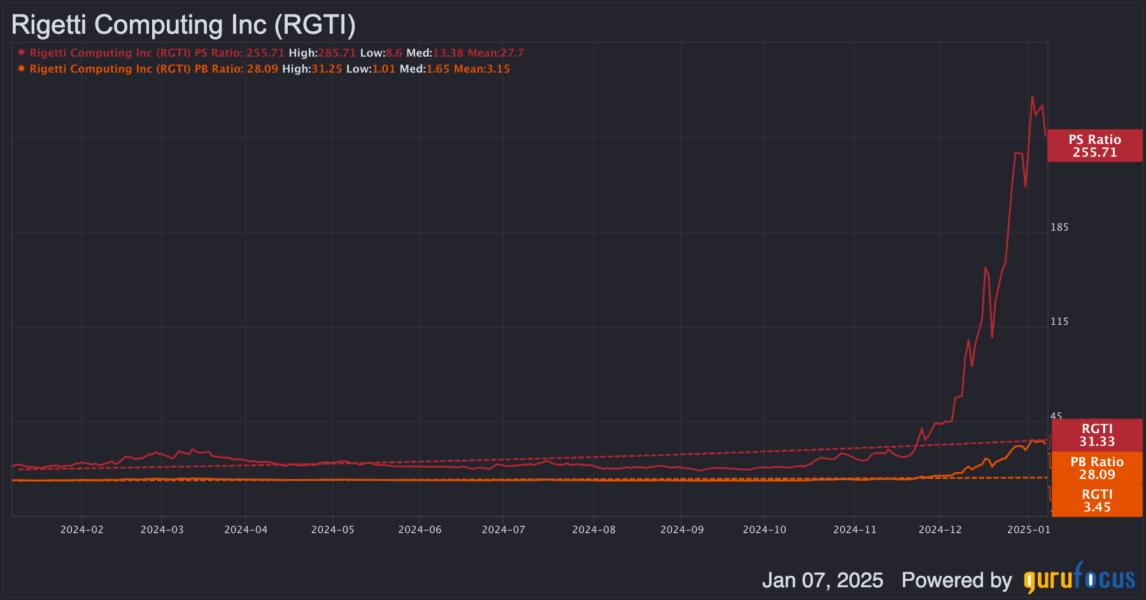Click the 2024-12 x-axis label
The width and height of the screenshot is (1146, 600).
tap(940, 529)
